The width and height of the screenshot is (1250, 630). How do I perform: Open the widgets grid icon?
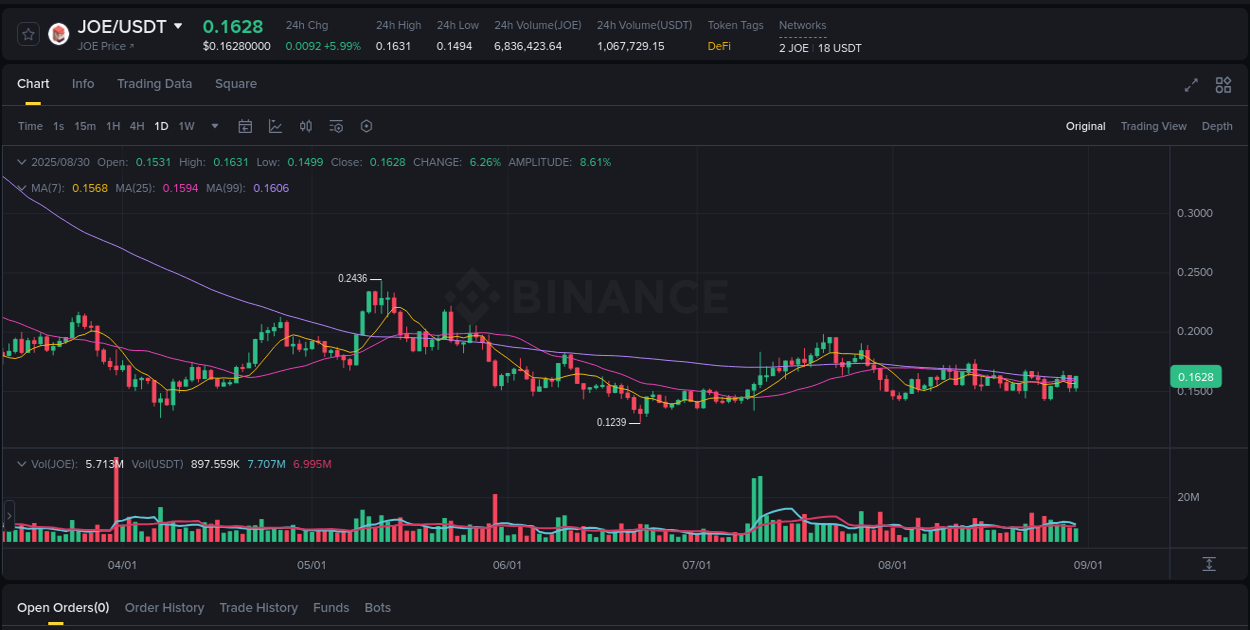click(1223, 85)
